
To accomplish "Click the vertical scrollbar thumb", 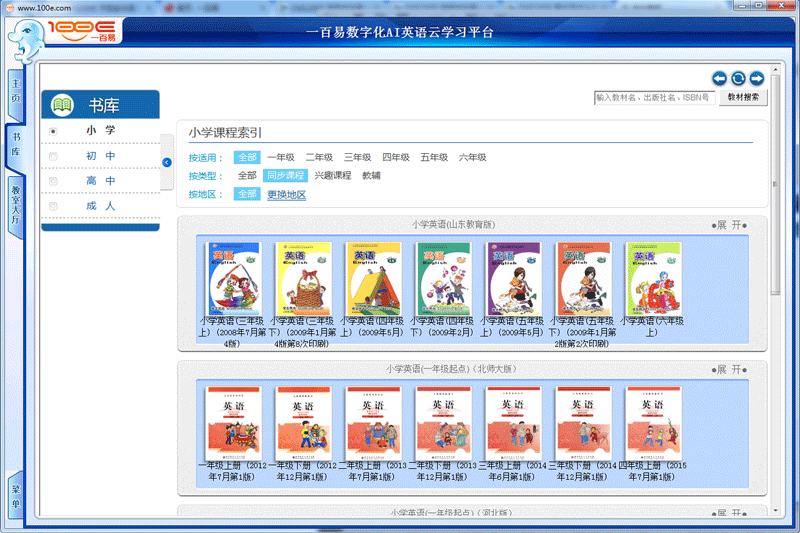I will tap(776, 185).
